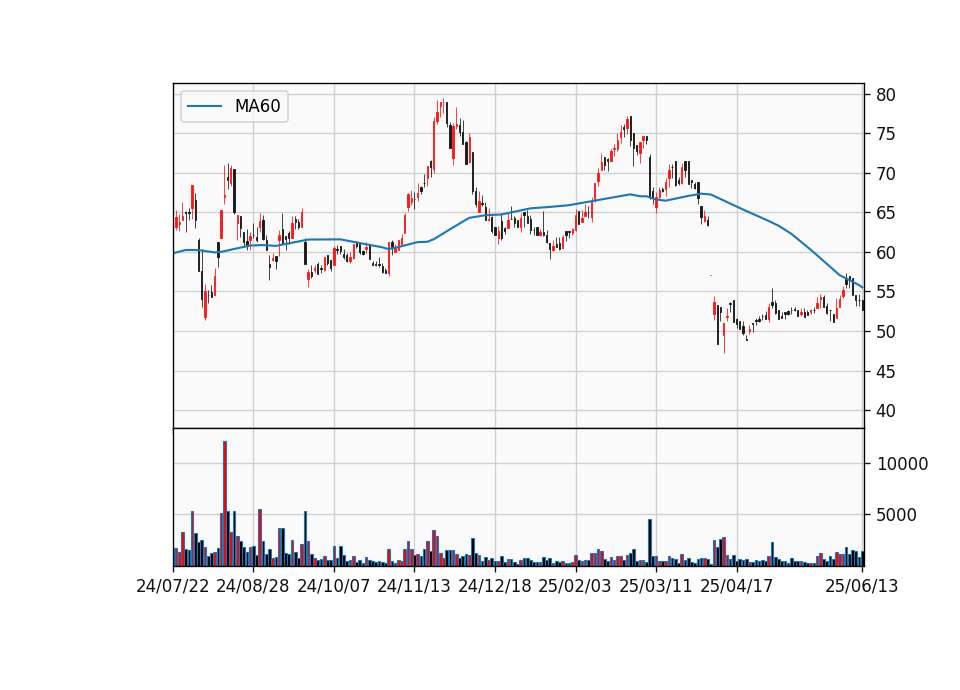Click the blue MA60 legend line sample
The image size is (960, 690).
[204, 106]
